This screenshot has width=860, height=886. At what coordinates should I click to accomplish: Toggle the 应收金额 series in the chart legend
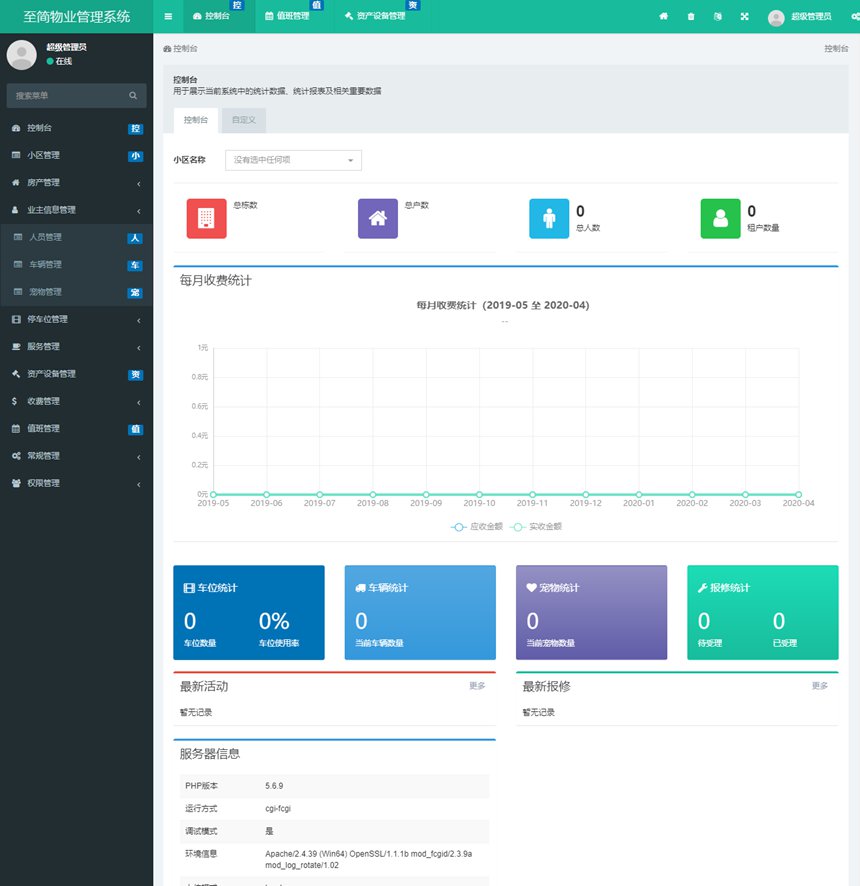(x=474, y=526)
